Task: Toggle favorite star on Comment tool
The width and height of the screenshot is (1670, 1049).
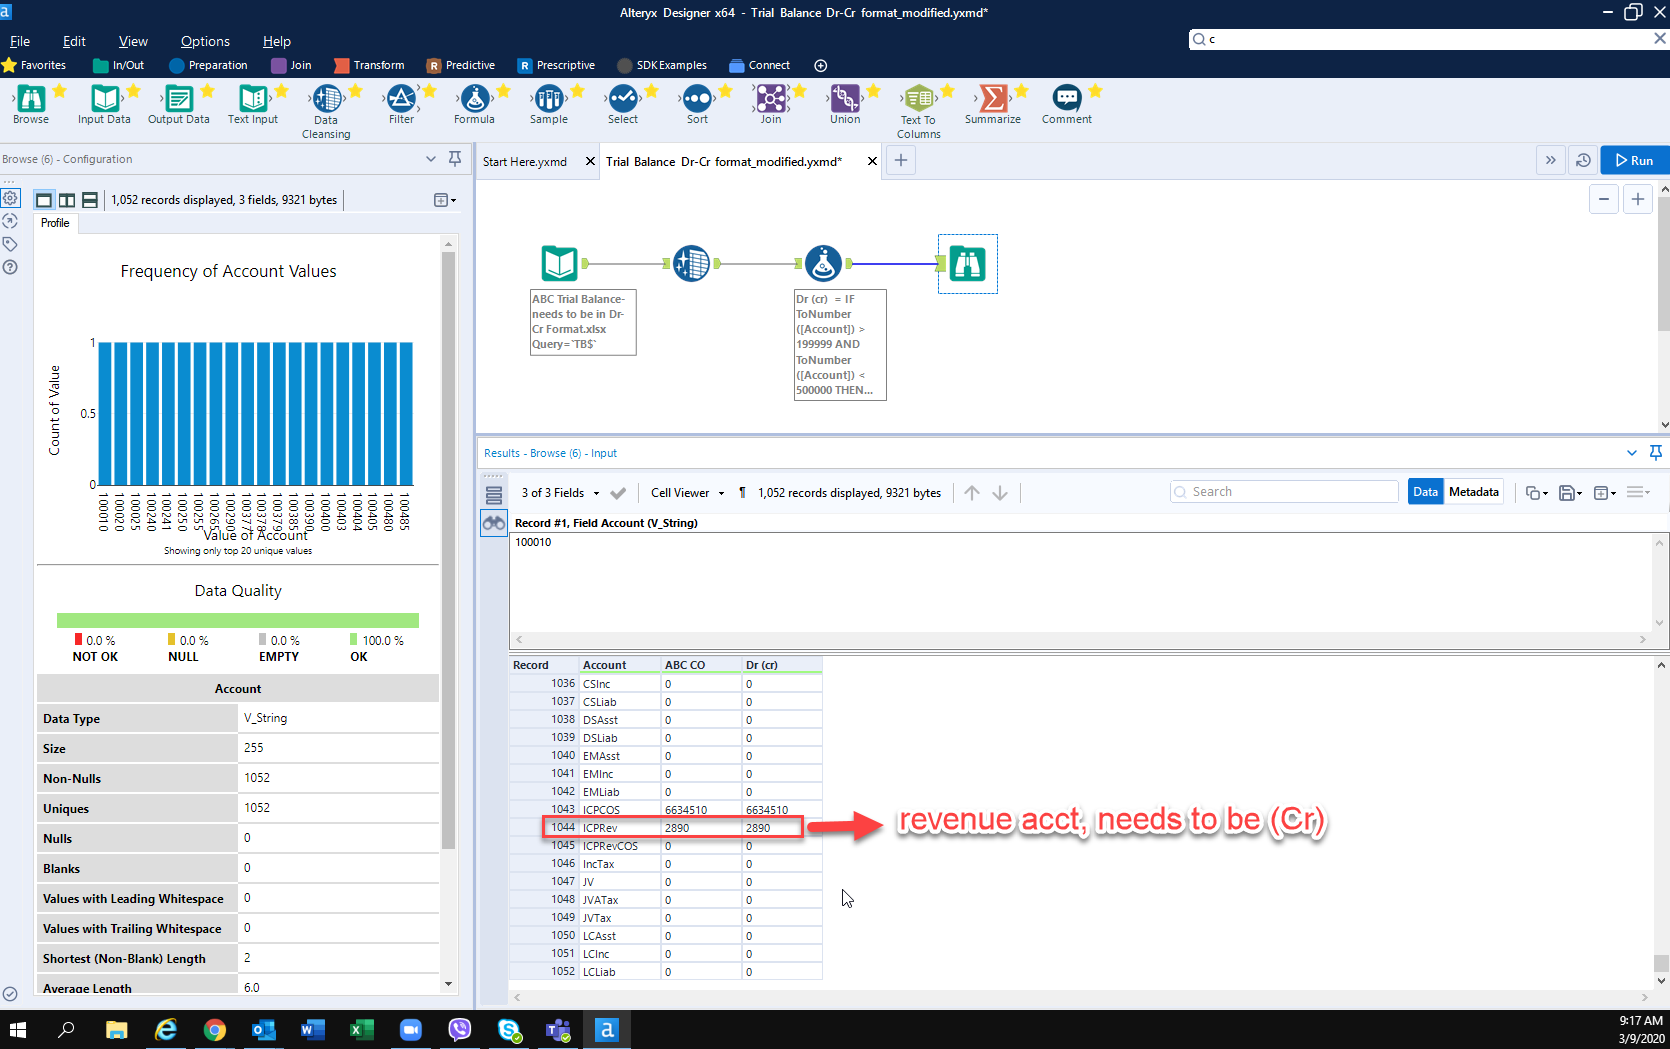Action: 1096,91
